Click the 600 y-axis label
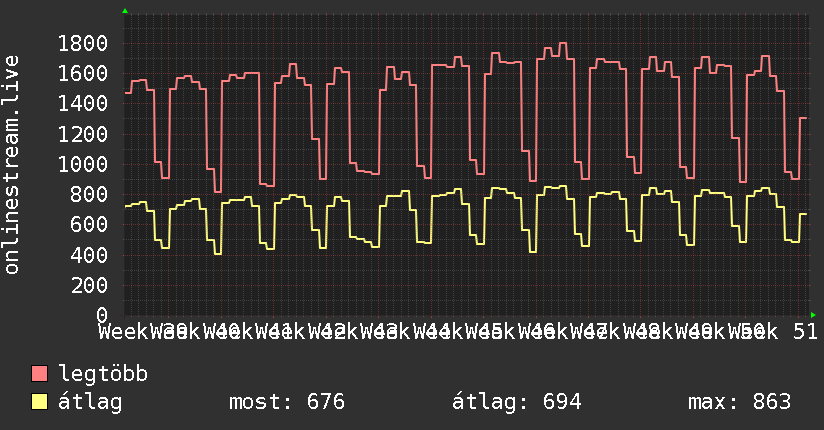The width and height of the screenshot is (824, 430). [89, 225]
